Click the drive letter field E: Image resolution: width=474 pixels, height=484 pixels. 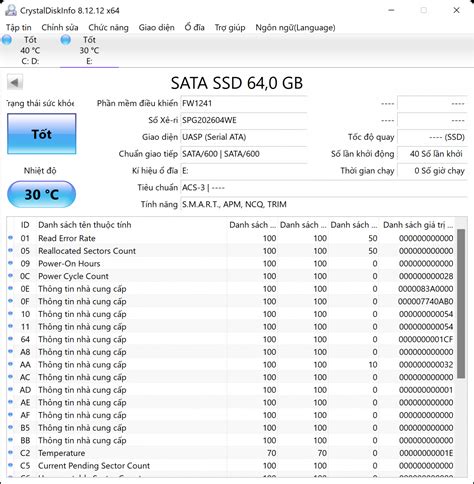(x=243, y=171)
